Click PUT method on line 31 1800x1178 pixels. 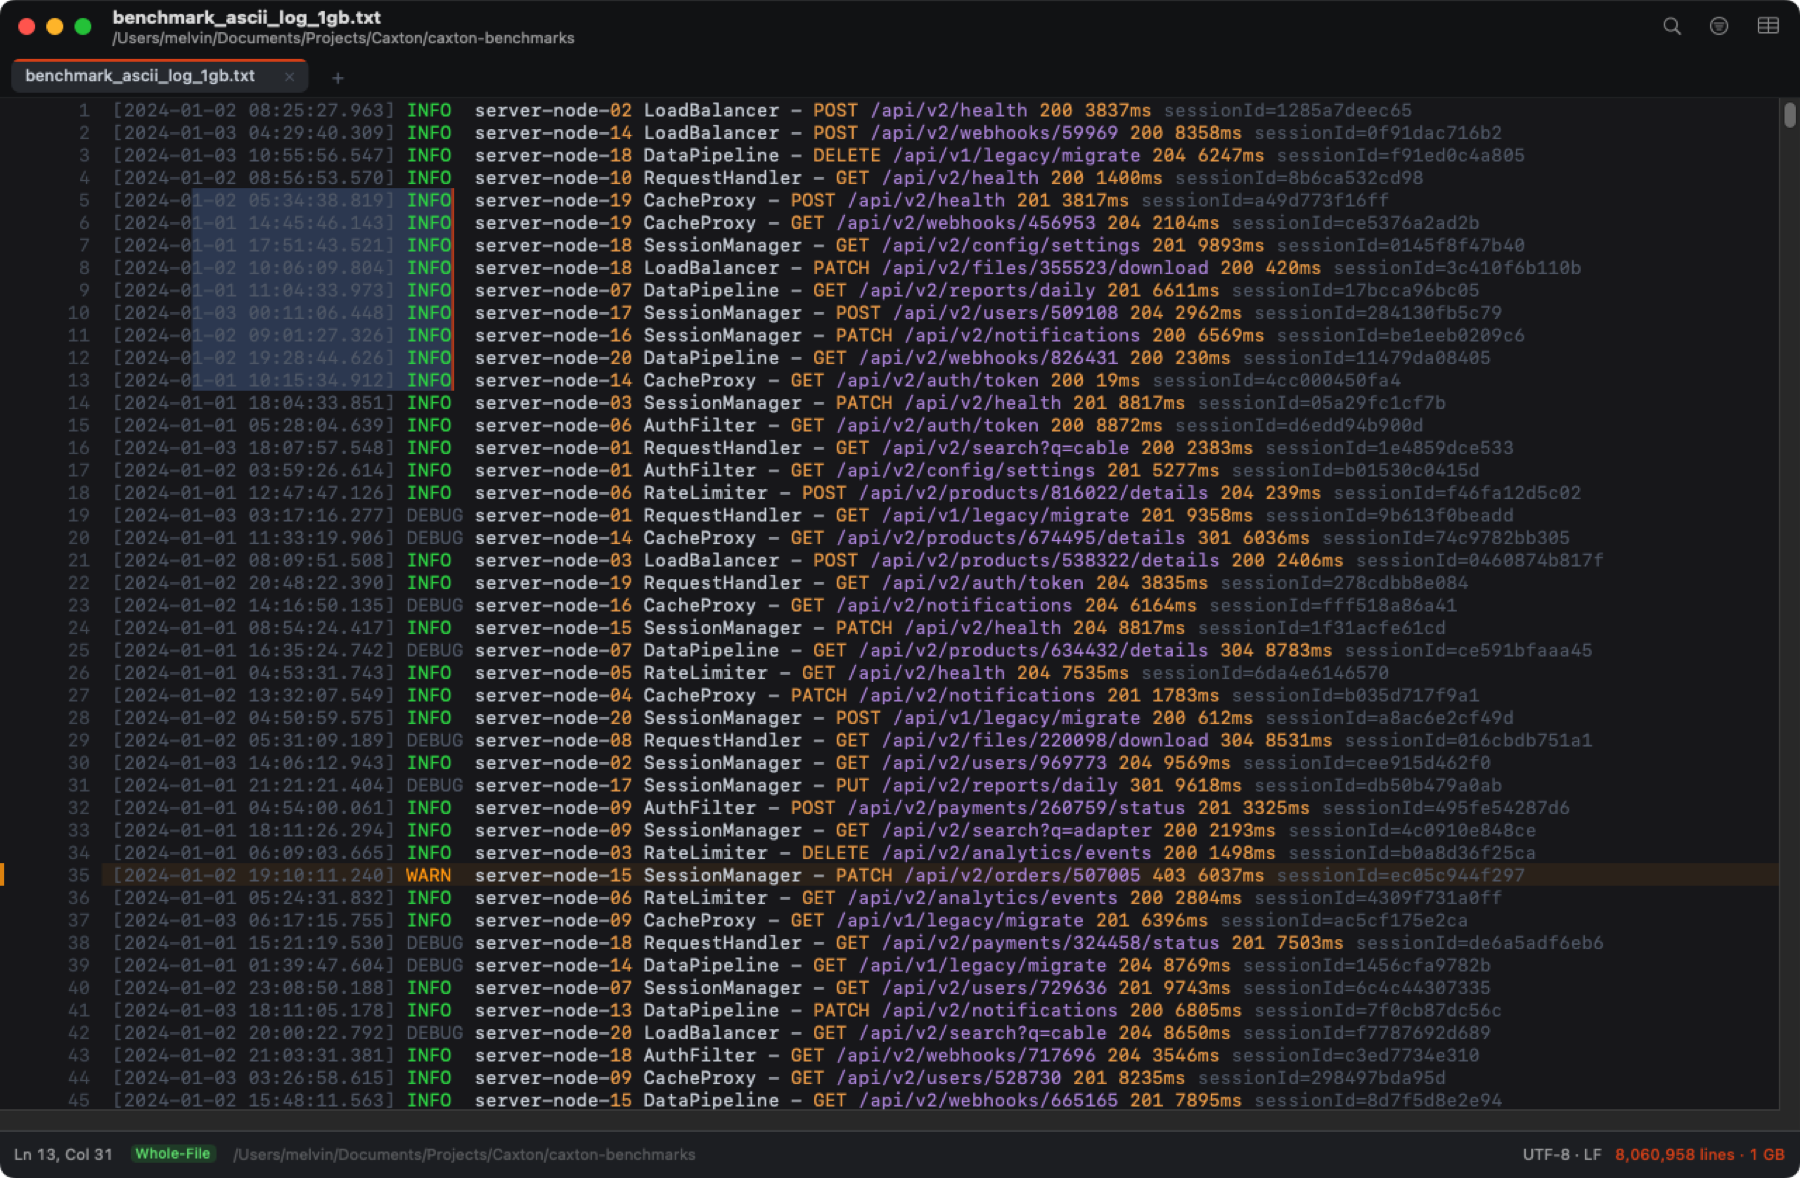pos(853,785)
